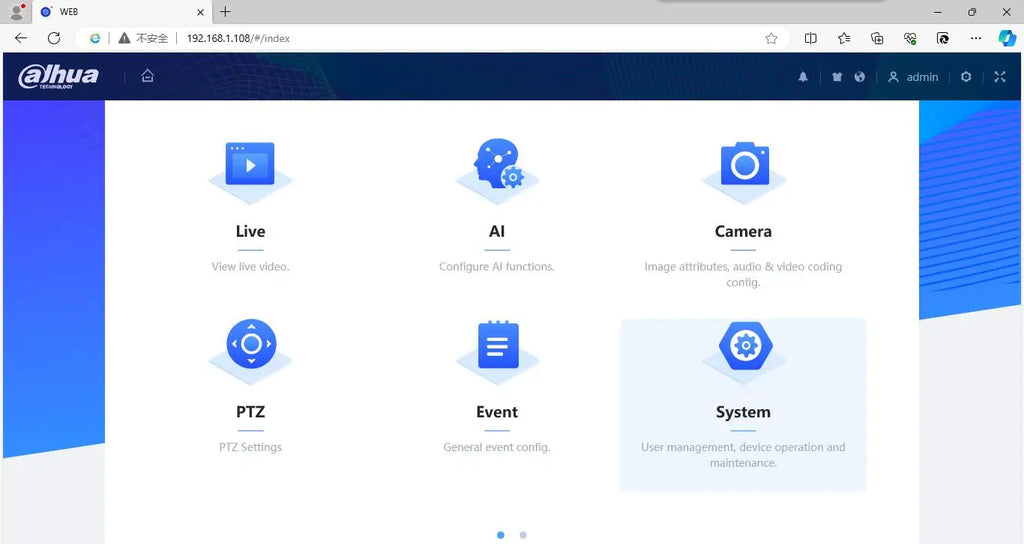Add page to favorites star icon

pos(771,39)
